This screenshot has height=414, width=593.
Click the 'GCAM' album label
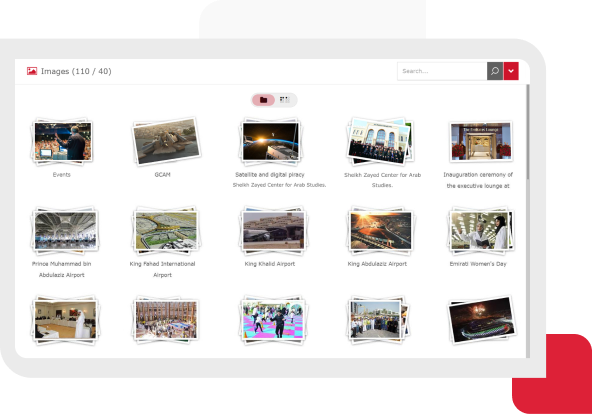[162, 175]
